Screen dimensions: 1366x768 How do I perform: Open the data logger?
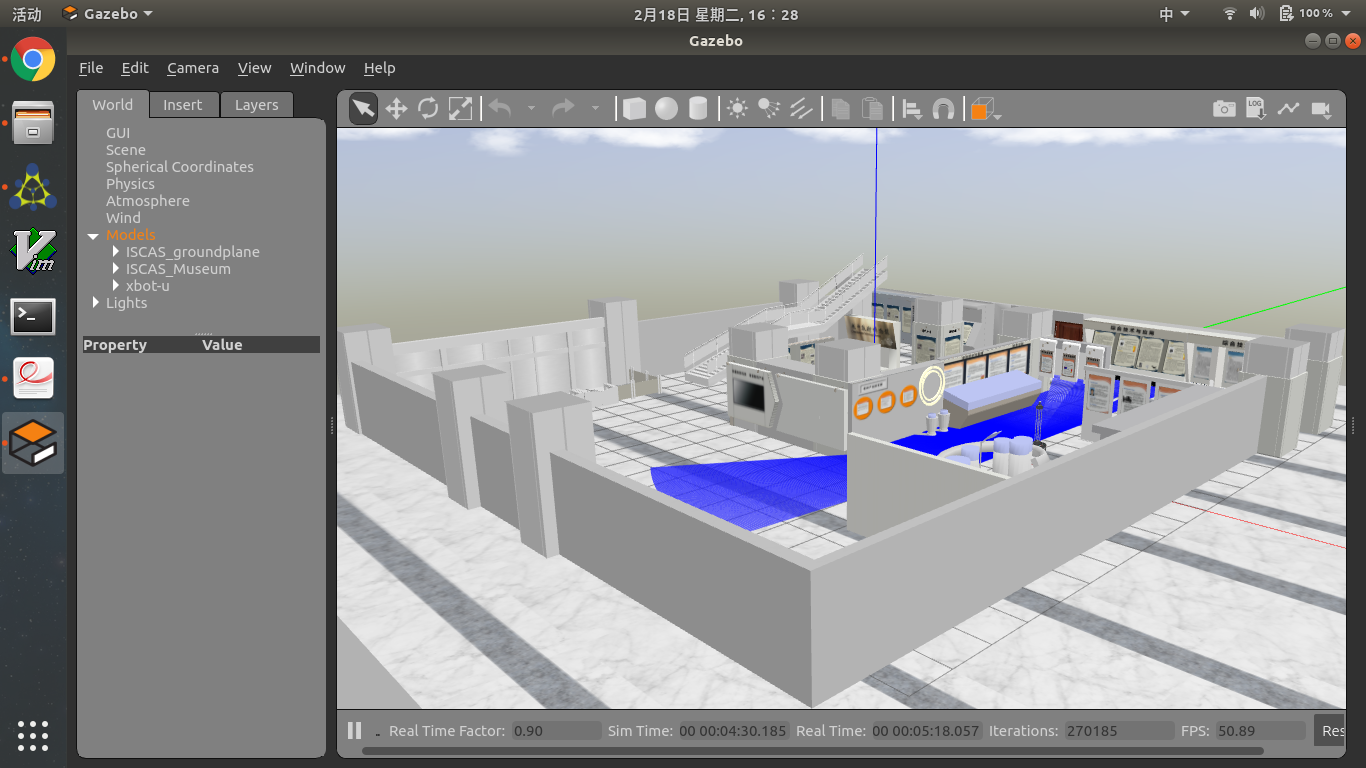[1256, 108]
